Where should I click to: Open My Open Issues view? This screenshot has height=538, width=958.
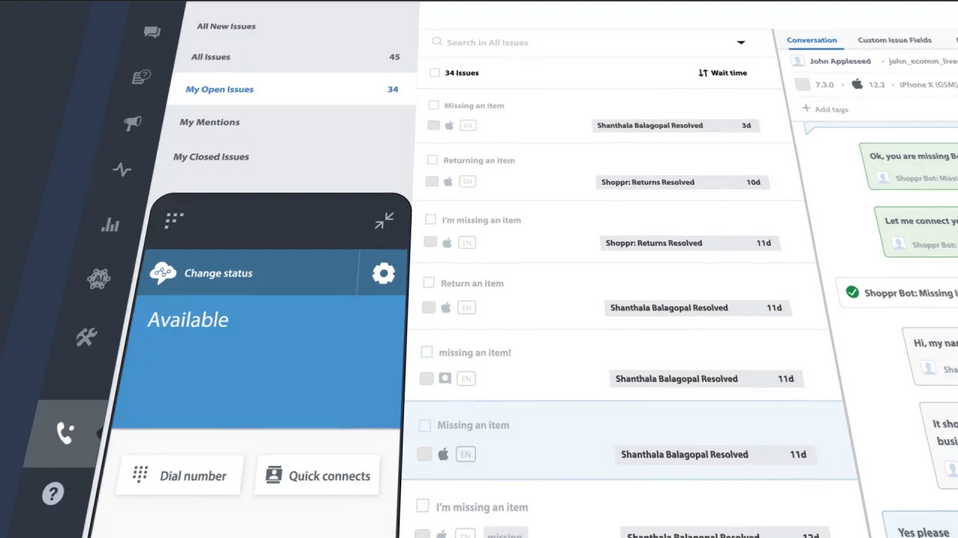(x=219, y=89)
